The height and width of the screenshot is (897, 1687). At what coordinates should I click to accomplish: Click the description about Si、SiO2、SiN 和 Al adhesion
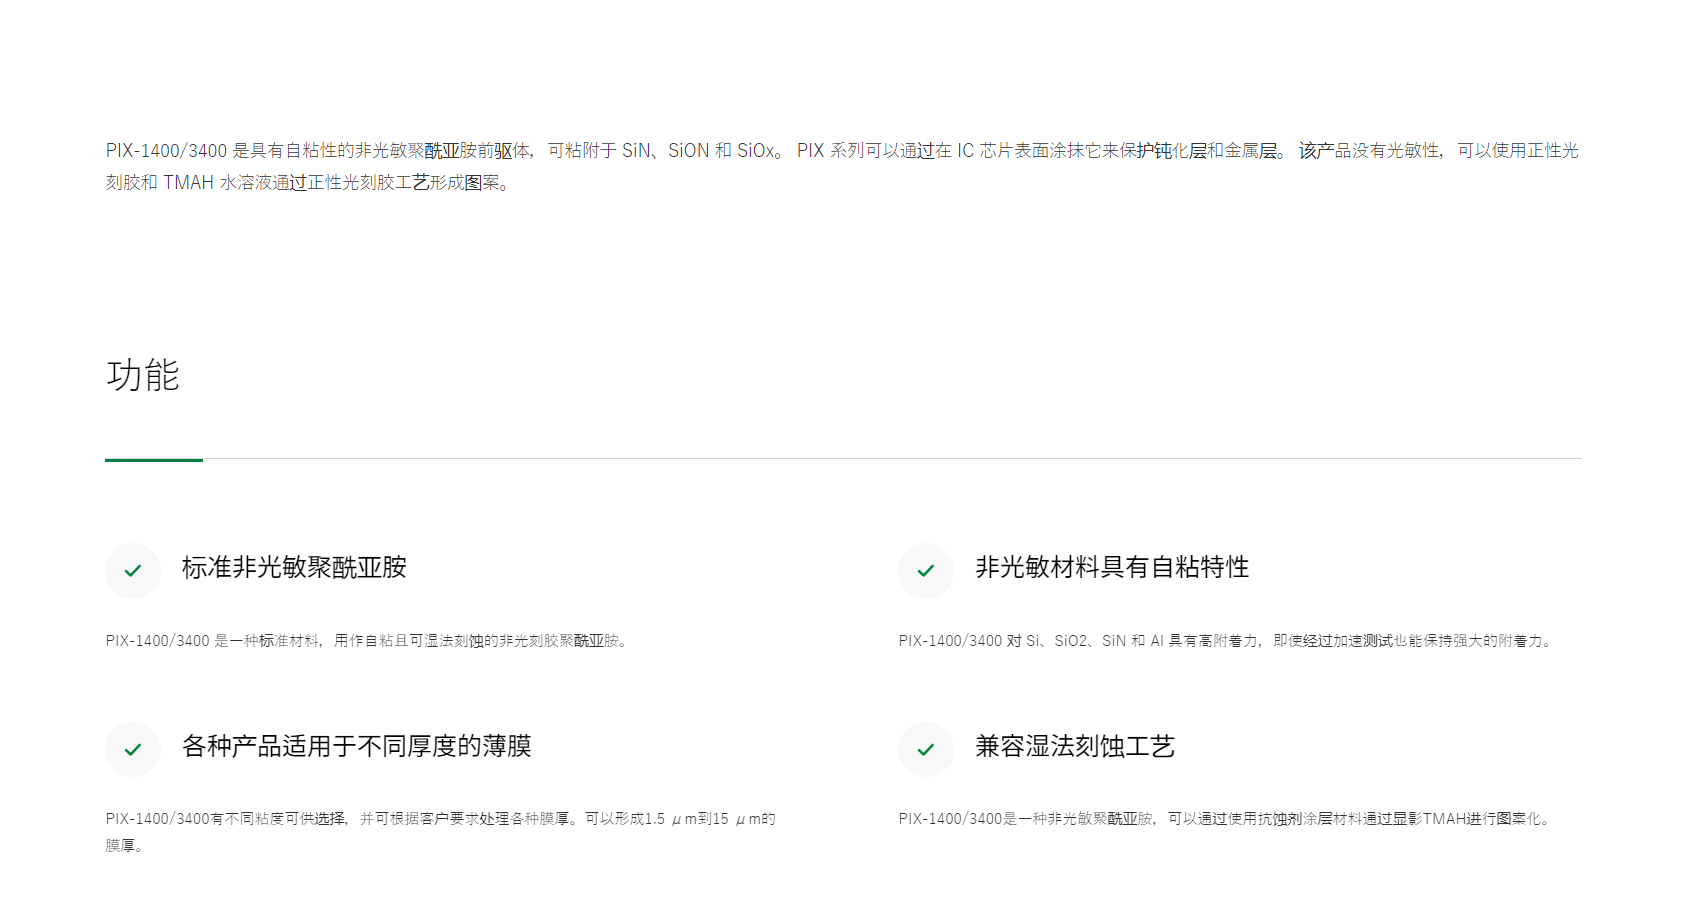pos(1226,641)
